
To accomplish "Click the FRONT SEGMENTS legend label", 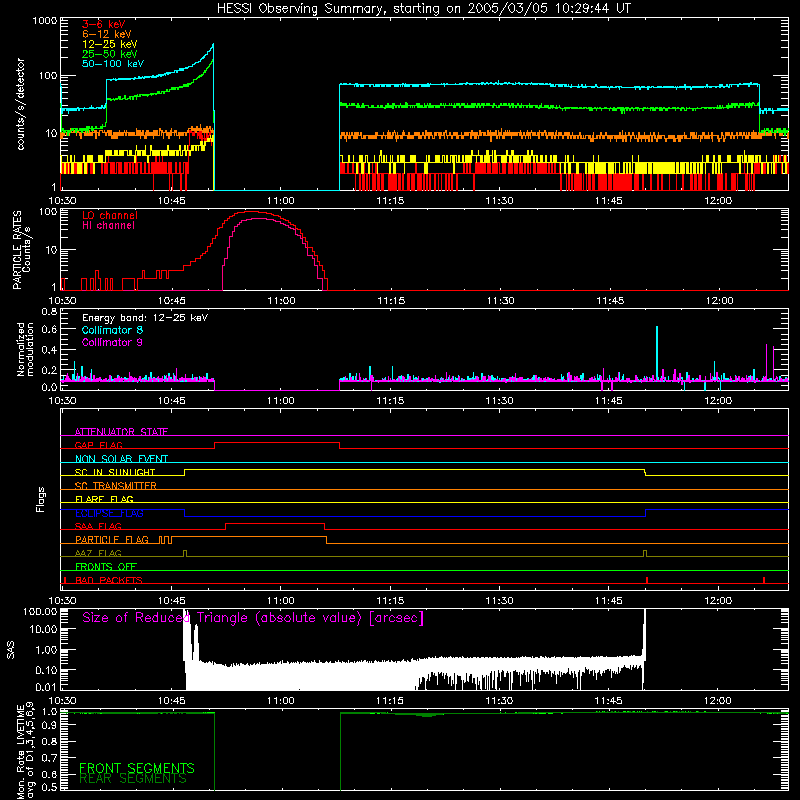I will pos(137,768).
